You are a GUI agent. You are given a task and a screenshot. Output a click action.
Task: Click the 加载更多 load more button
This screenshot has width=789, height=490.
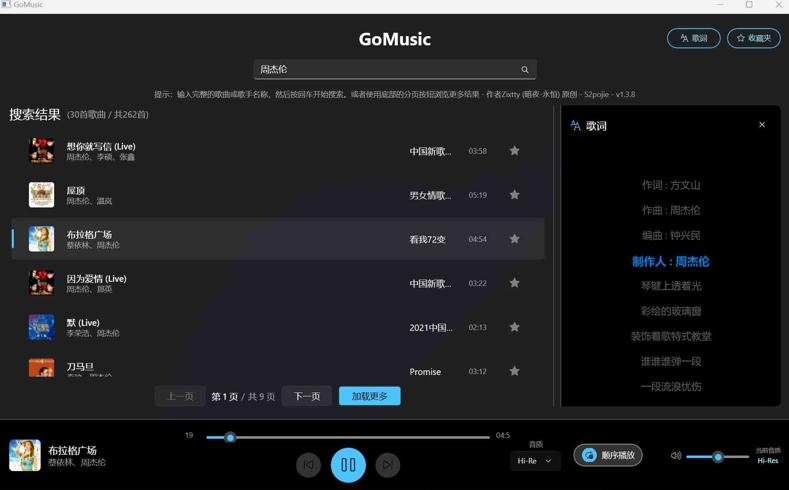[370, 396]
